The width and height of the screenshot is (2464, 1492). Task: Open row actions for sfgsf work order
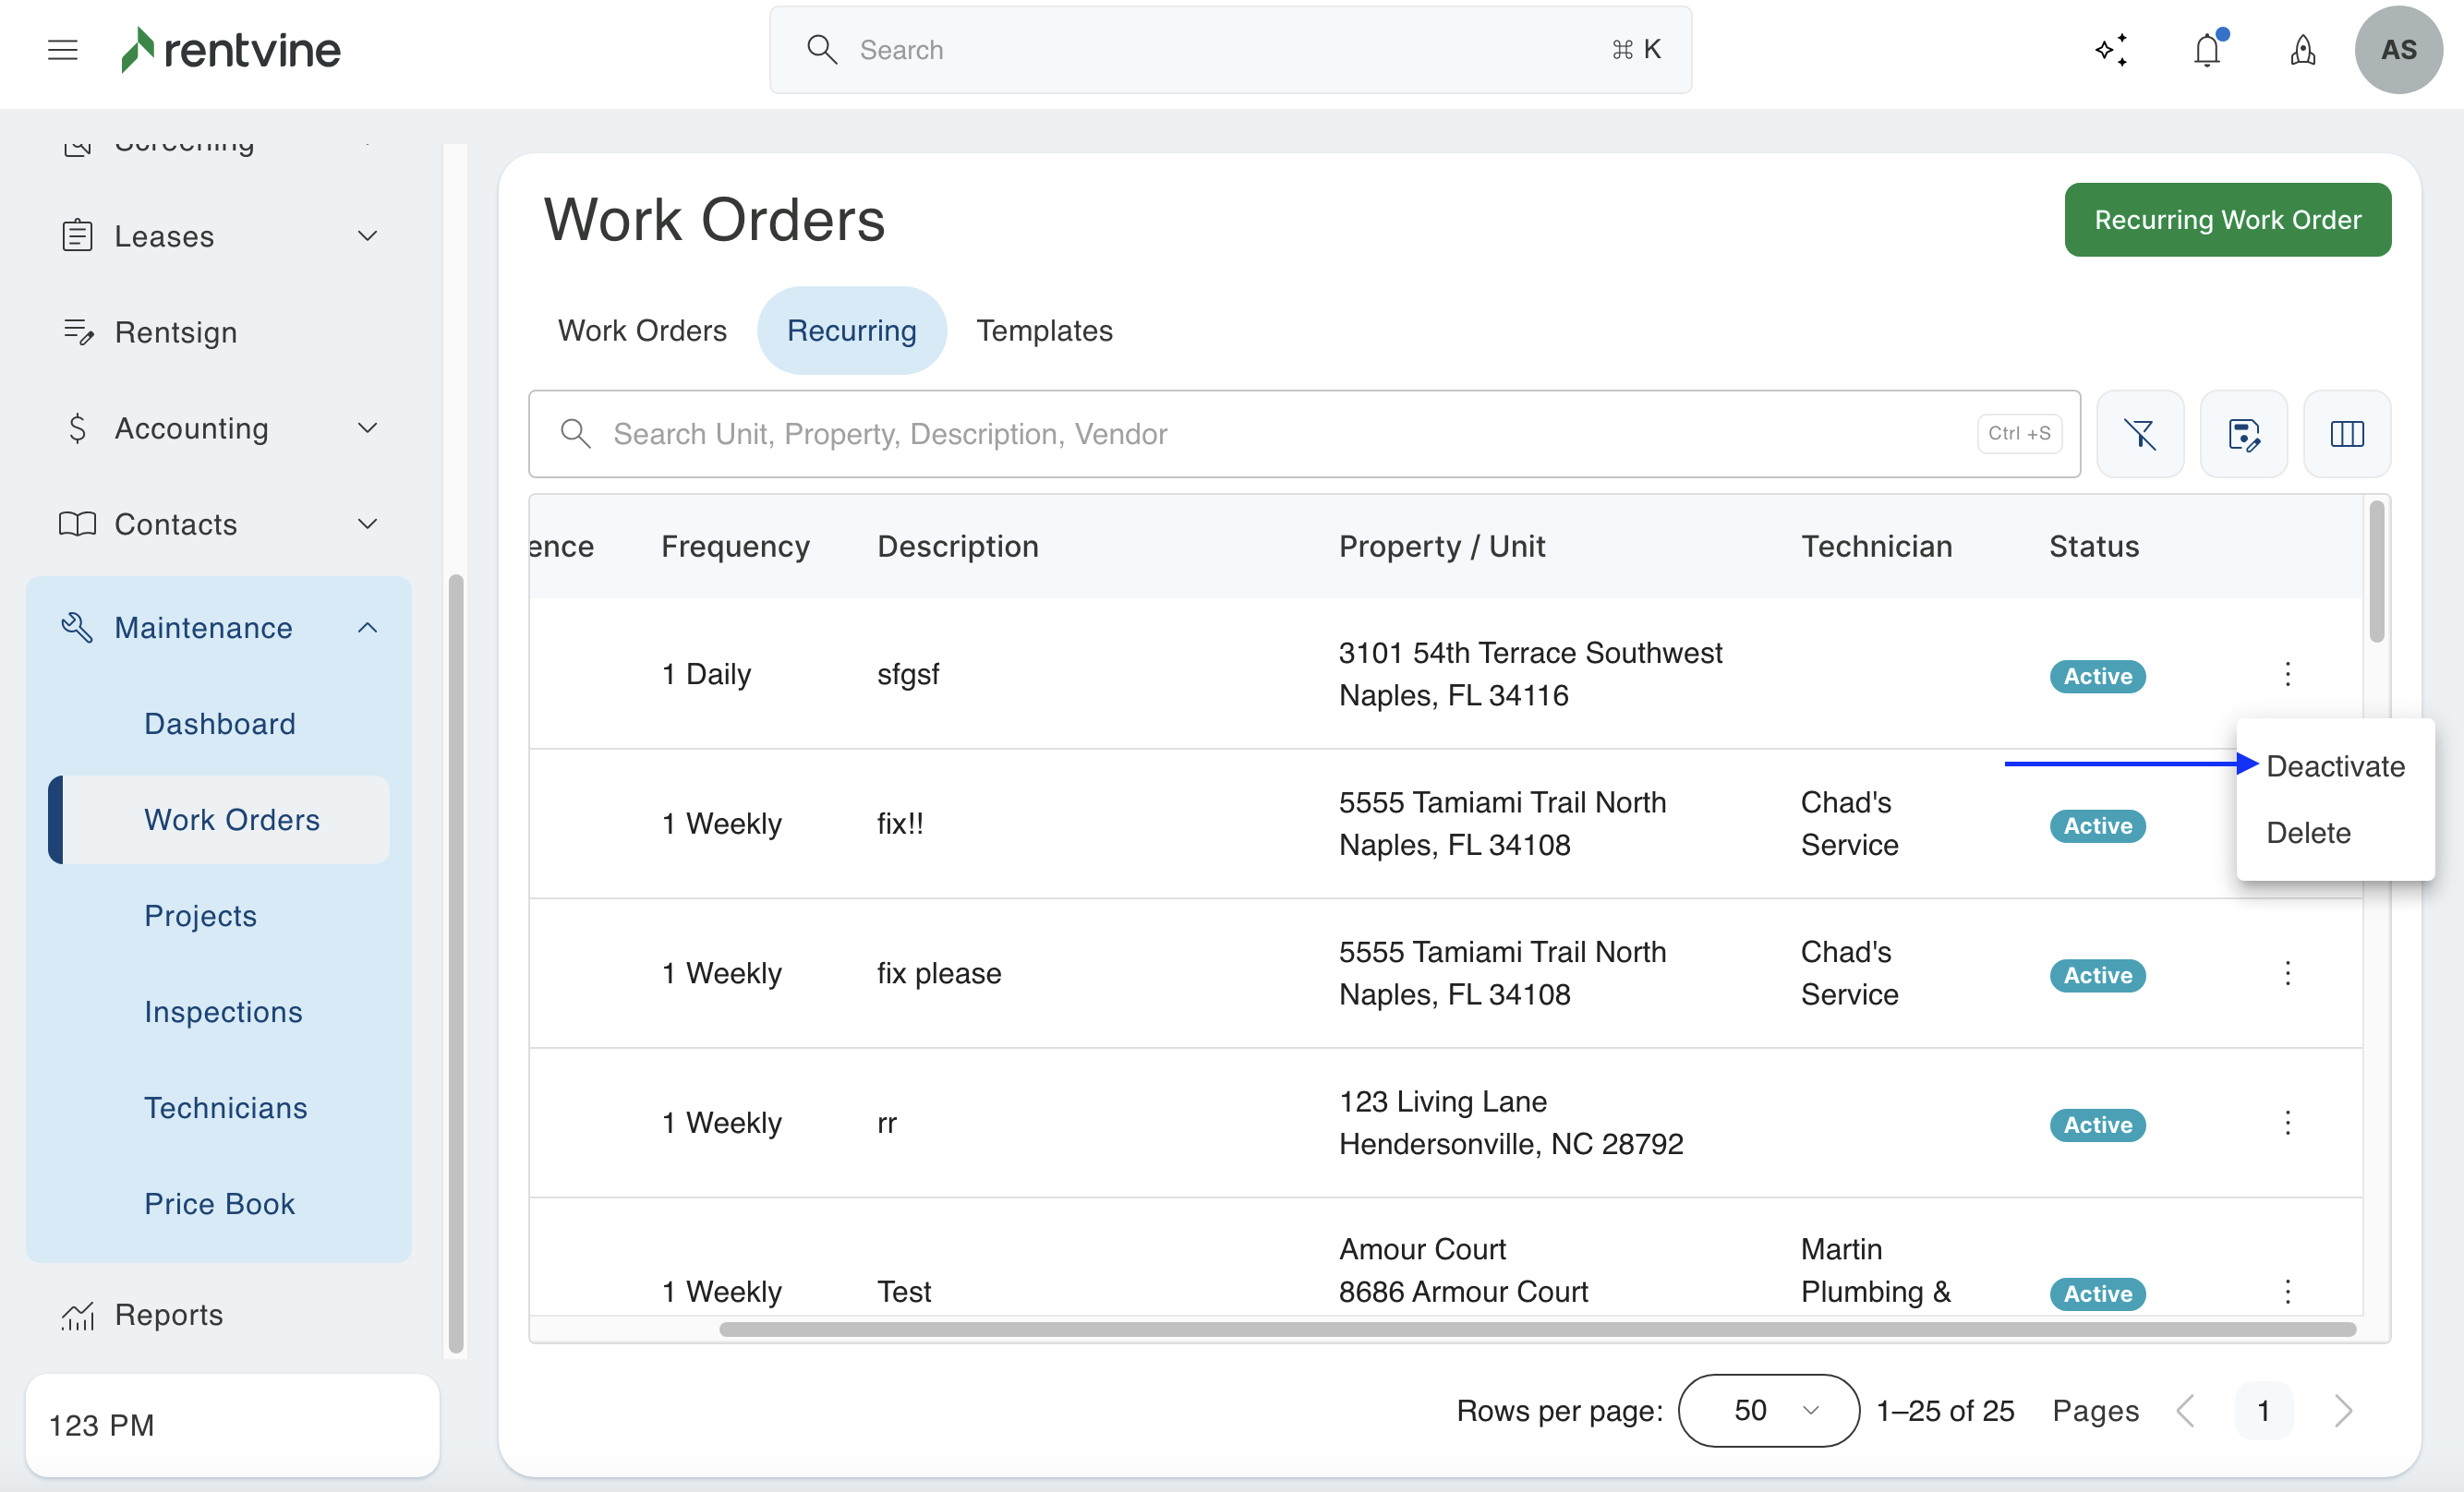[2287, 674]
